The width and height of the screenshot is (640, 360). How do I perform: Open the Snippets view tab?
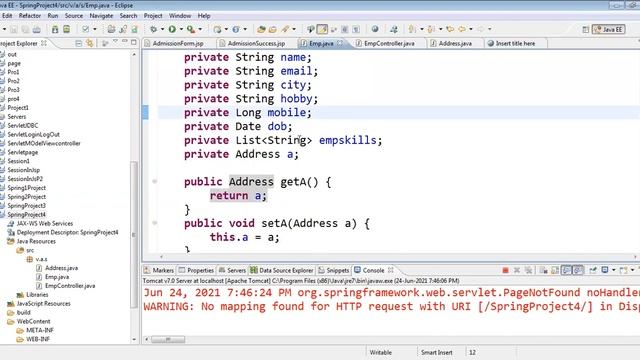coord(334,270)
